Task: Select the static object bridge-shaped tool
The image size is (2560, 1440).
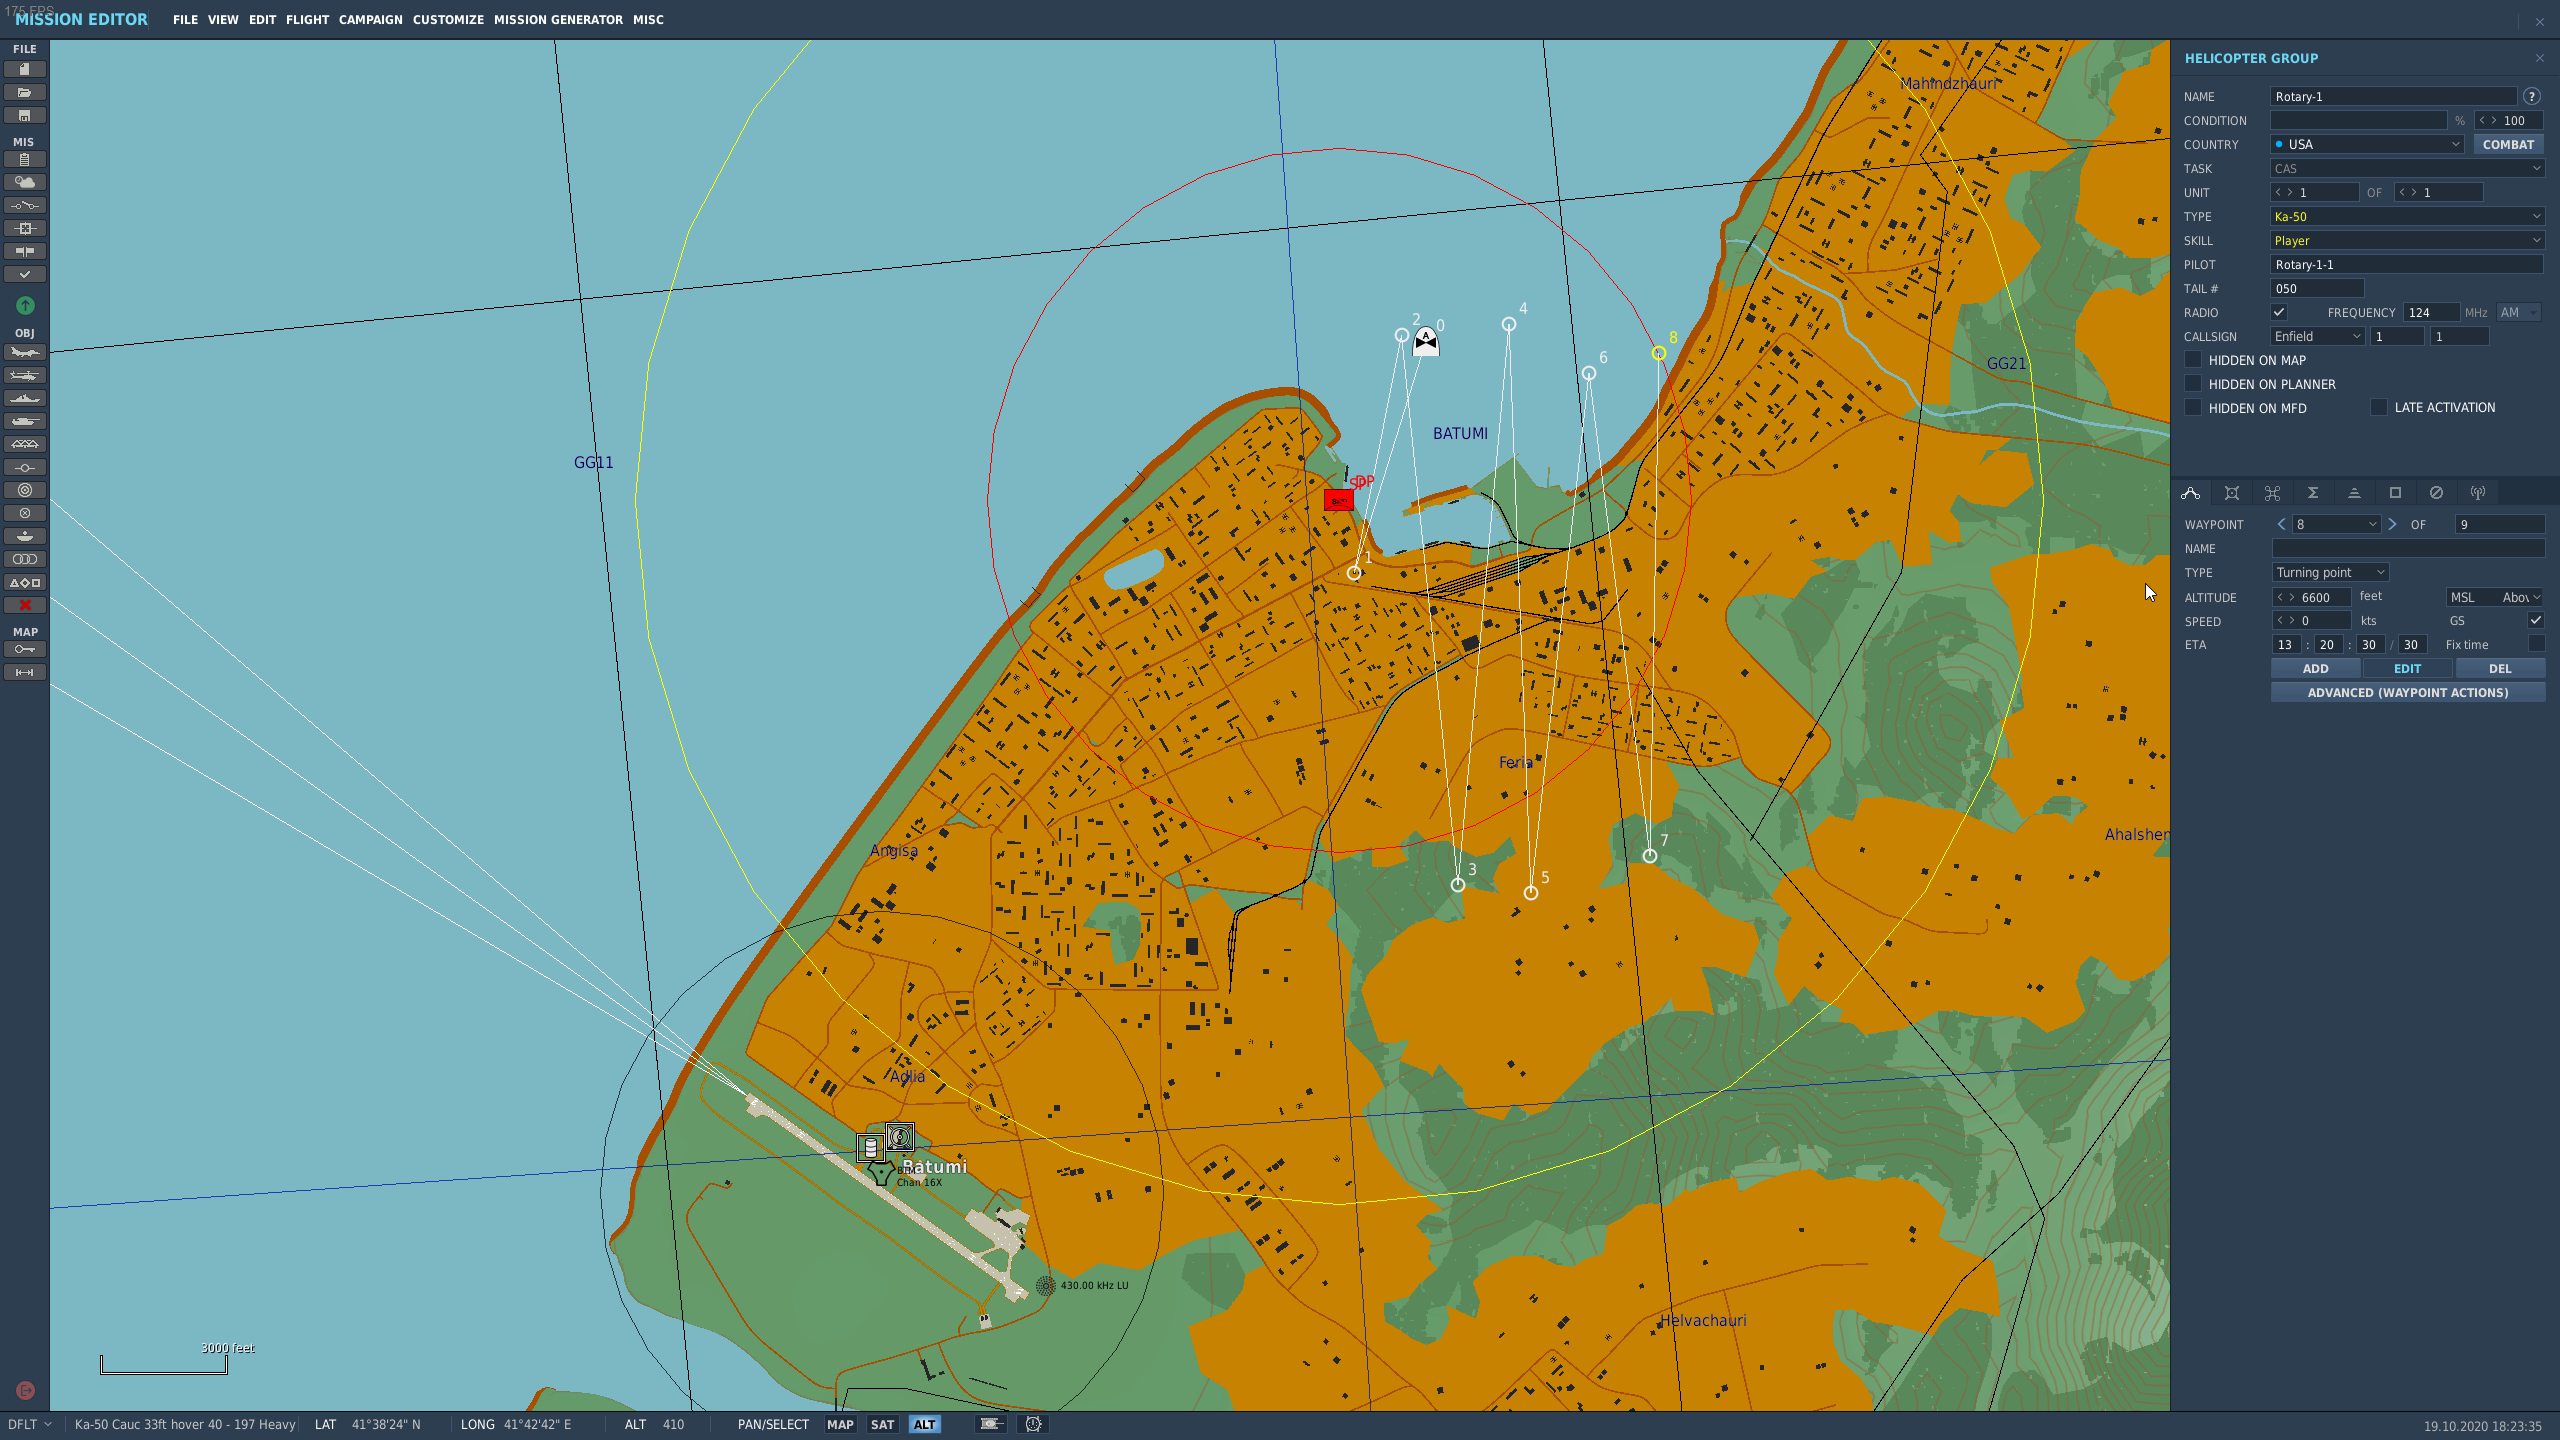Action: coord(25,444)
